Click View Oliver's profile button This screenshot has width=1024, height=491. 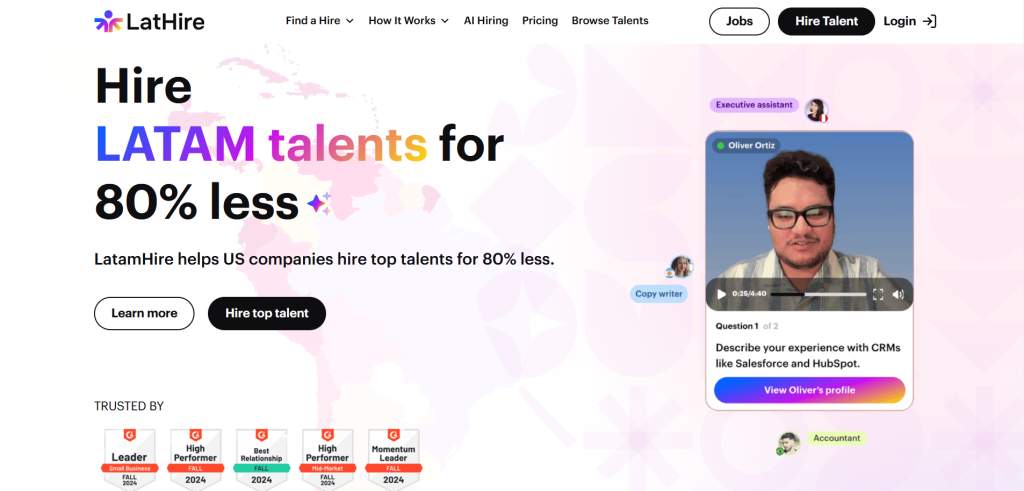click(x=809, y=390)
